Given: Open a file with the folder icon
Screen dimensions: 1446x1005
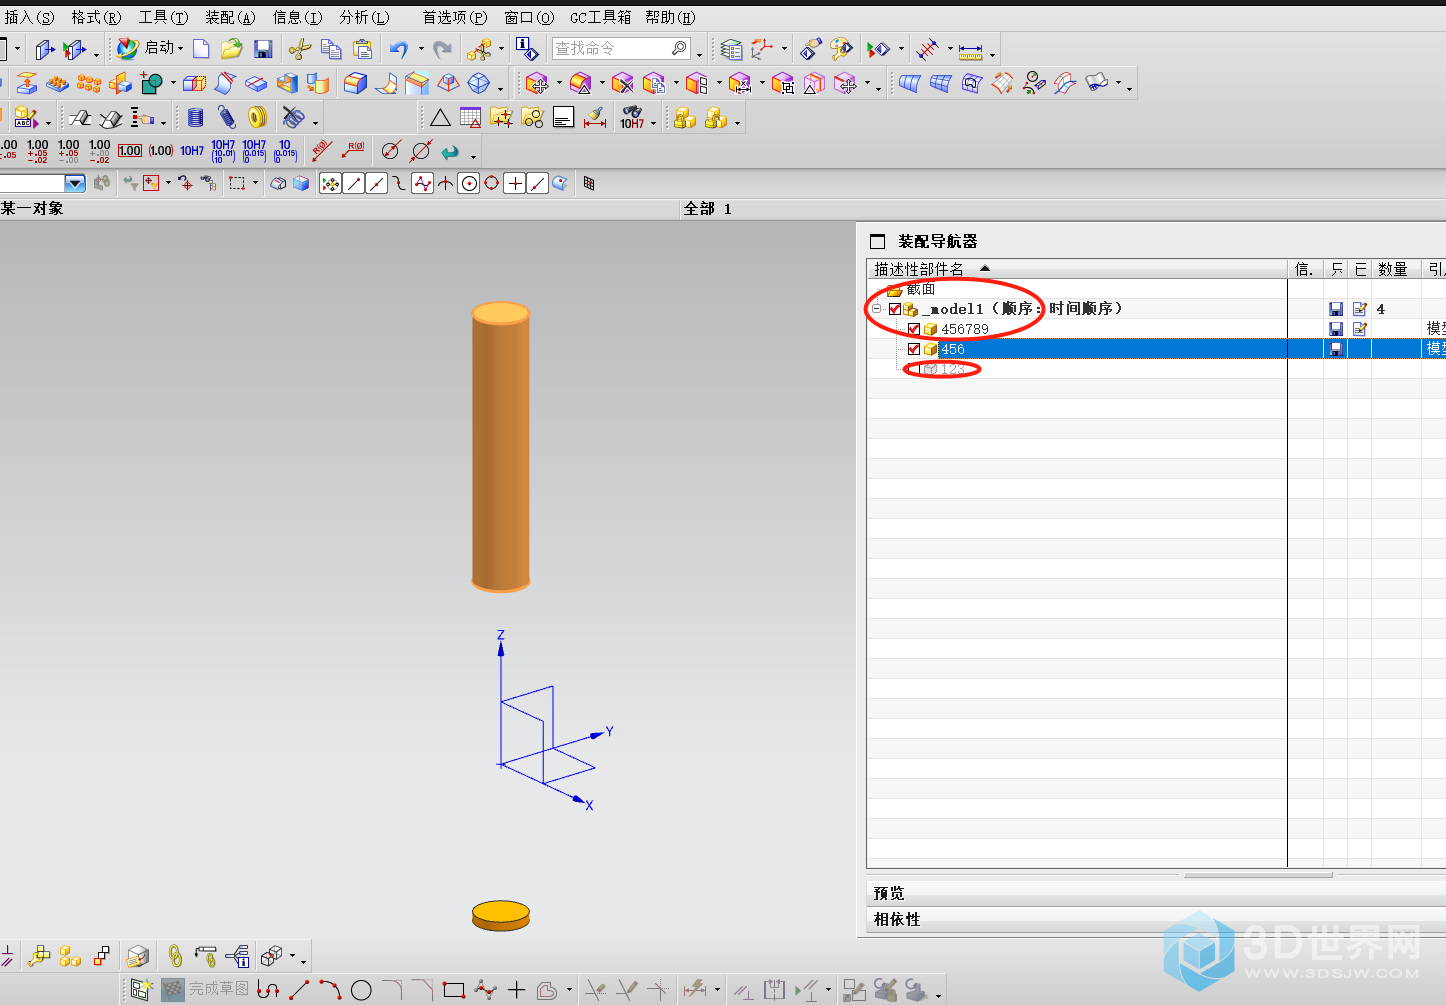Looking at the screenshot, I should (232, 49).
